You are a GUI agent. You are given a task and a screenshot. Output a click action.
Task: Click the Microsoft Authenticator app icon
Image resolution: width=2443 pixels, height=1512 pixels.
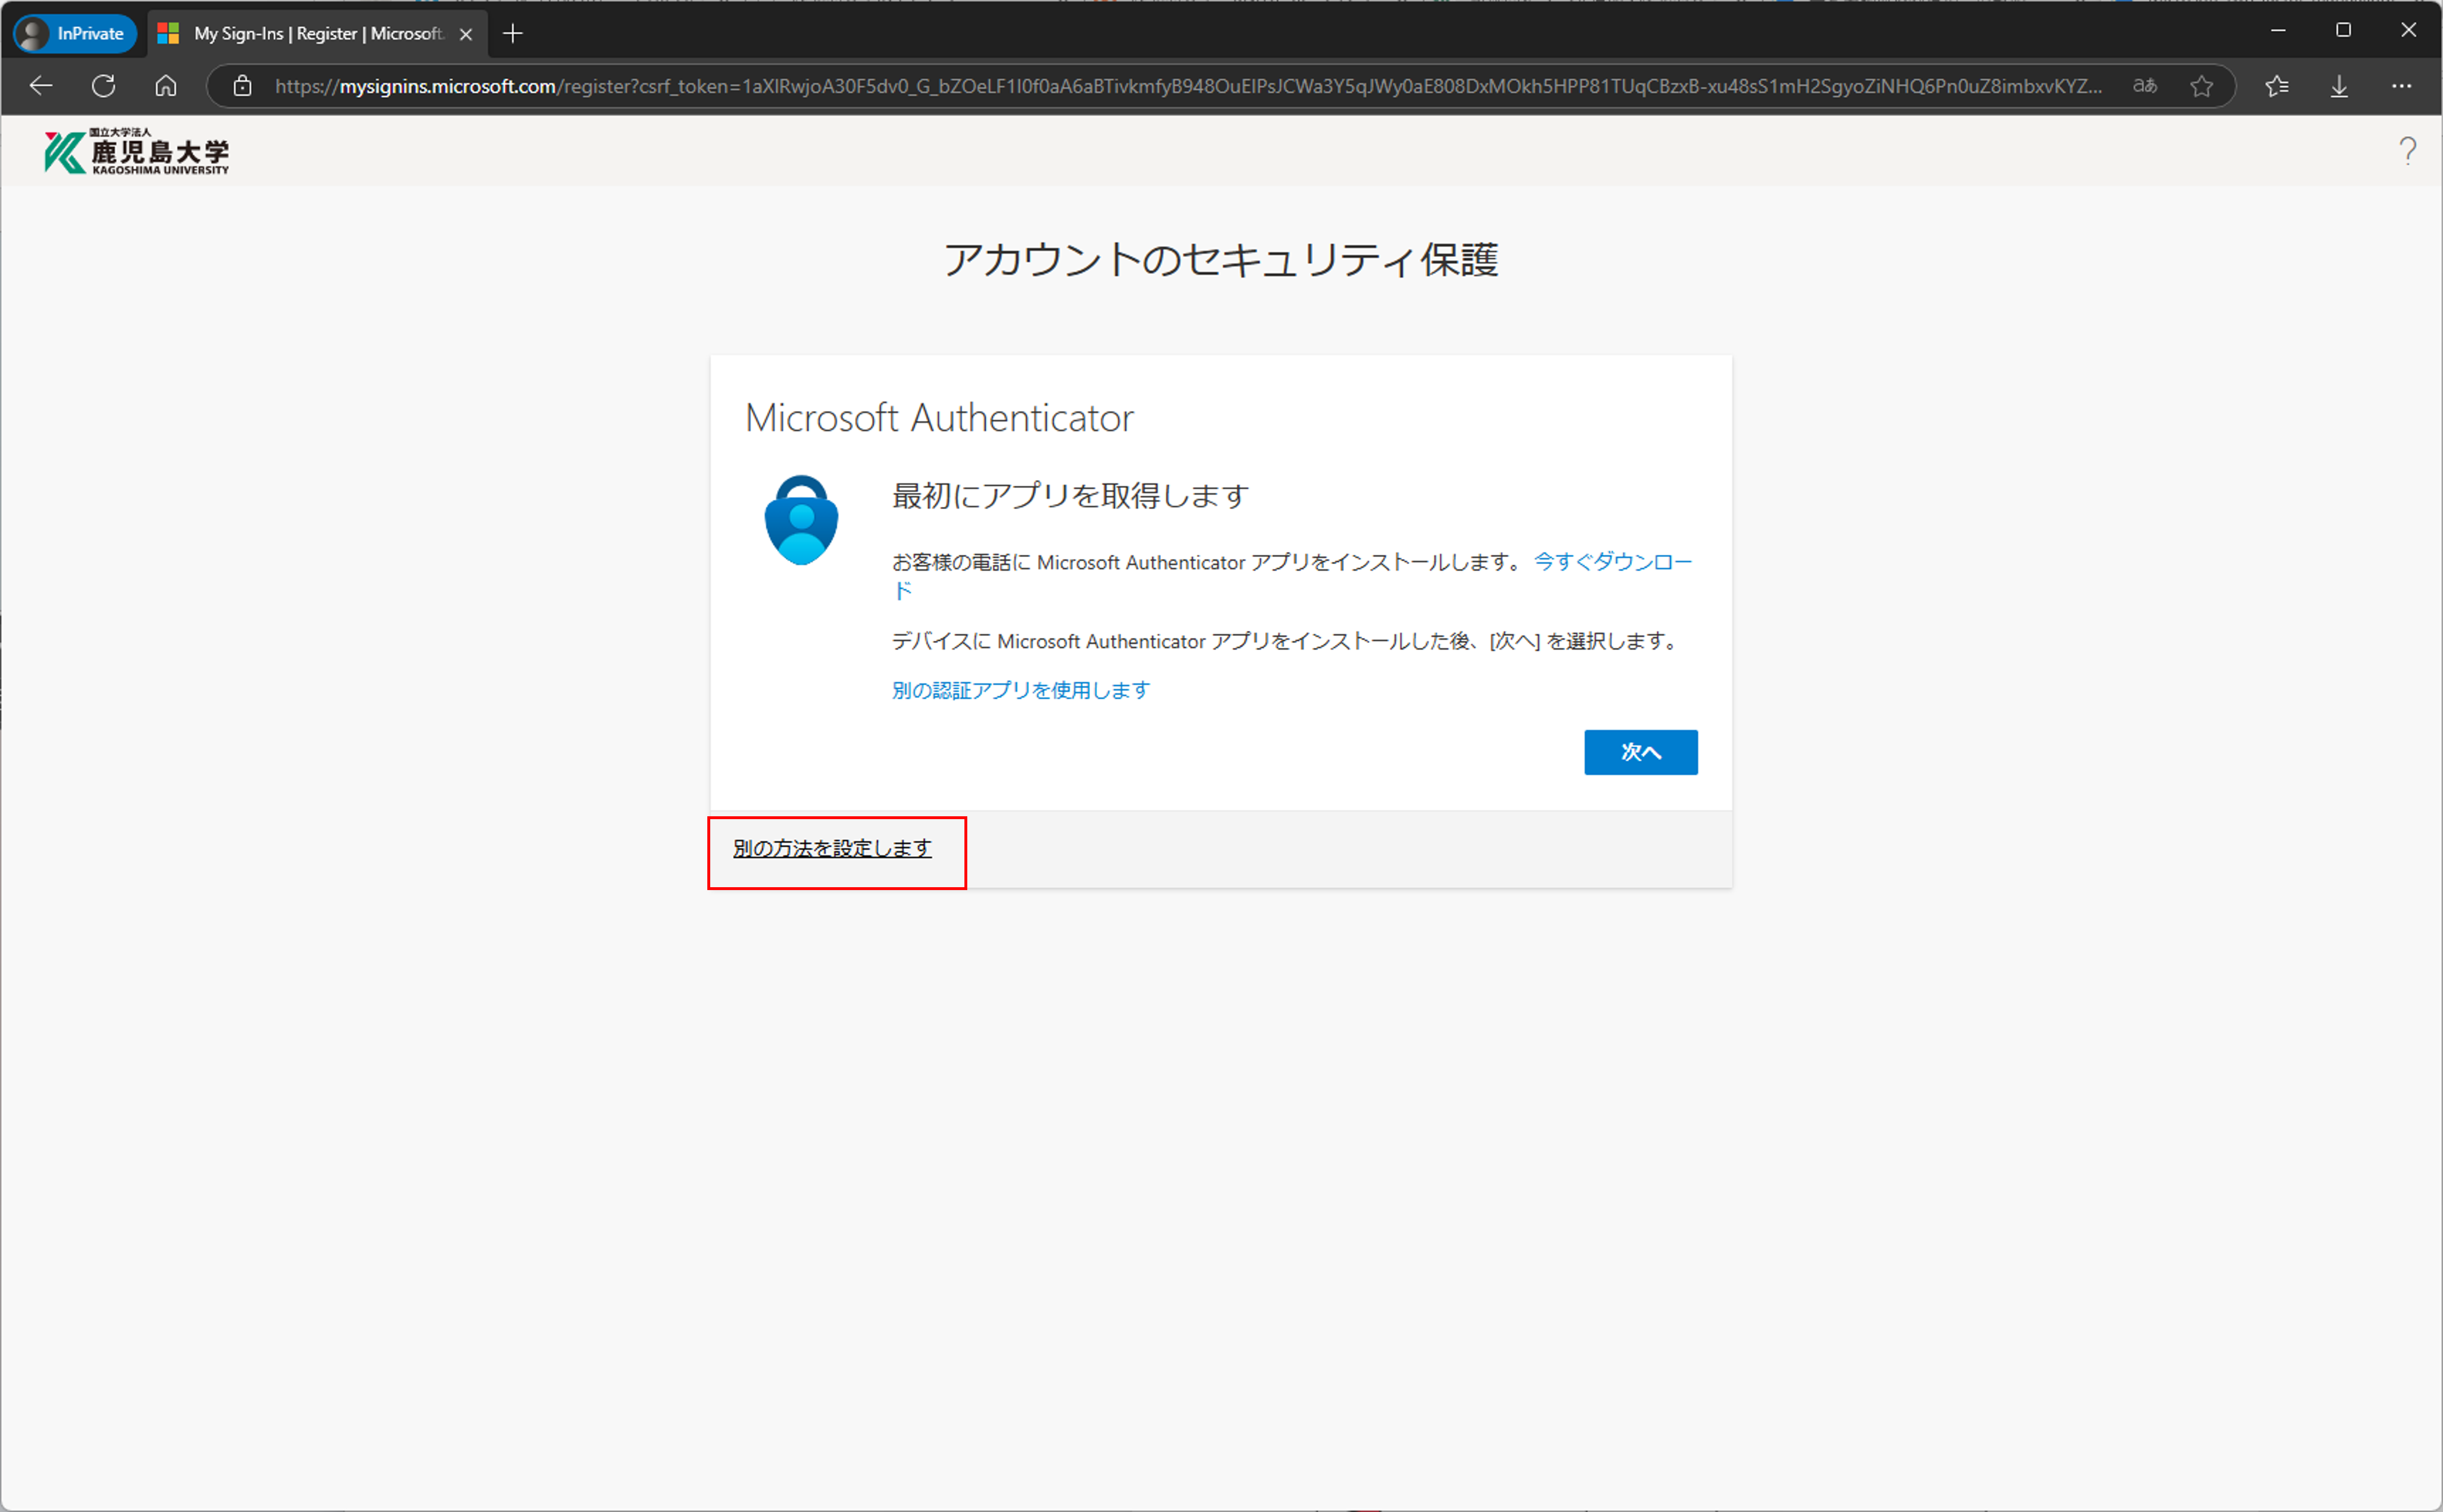[x=801, y=520]
